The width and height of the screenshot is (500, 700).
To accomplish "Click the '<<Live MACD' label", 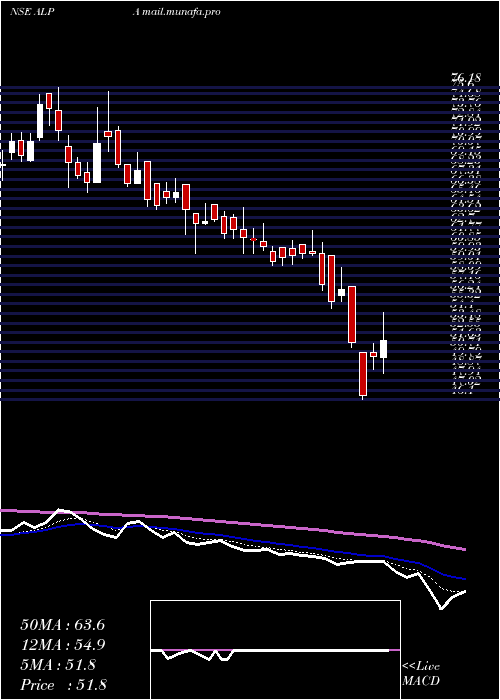I will point(421,674).
